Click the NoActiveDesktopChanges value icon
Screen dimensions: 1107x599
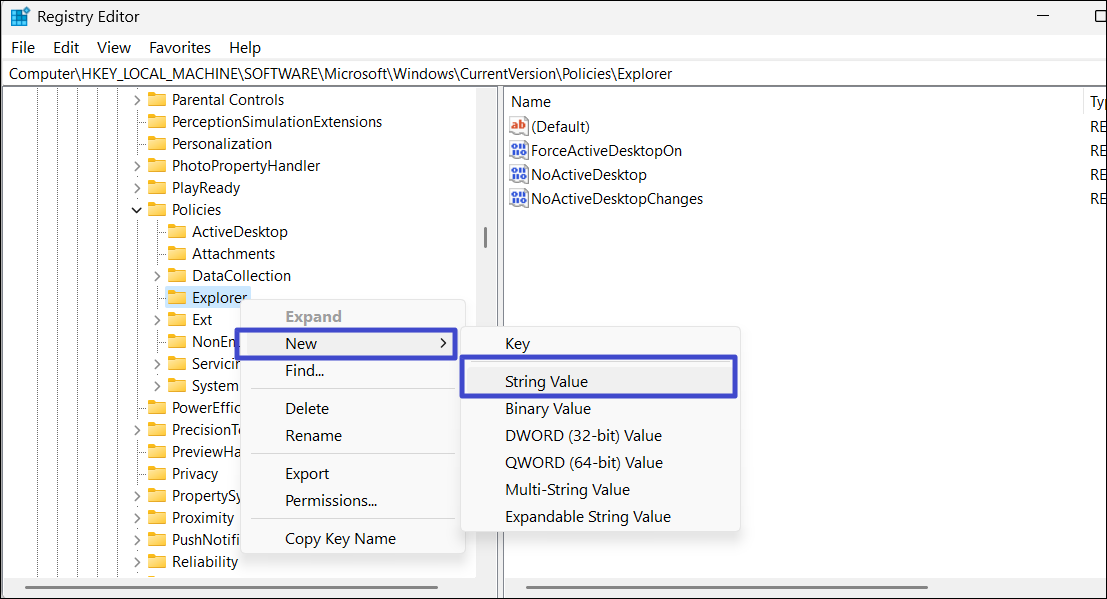(x=518, y=198)
